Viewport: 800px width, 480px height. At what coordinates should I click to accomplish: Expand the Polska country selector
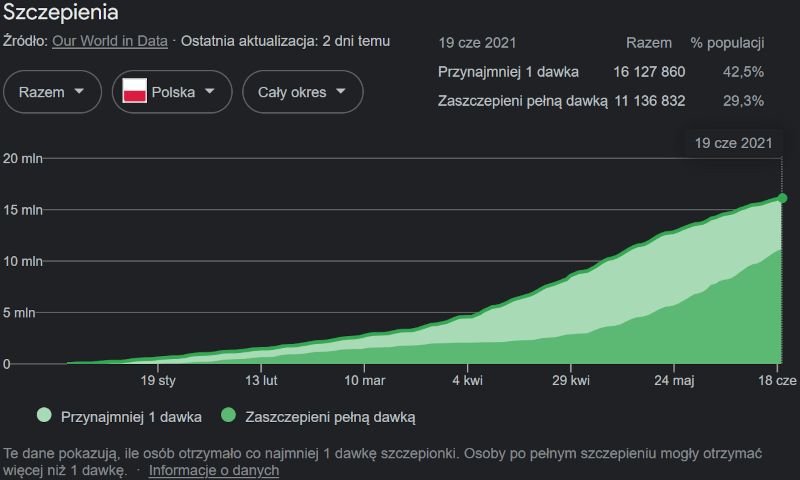coord(169,92)
